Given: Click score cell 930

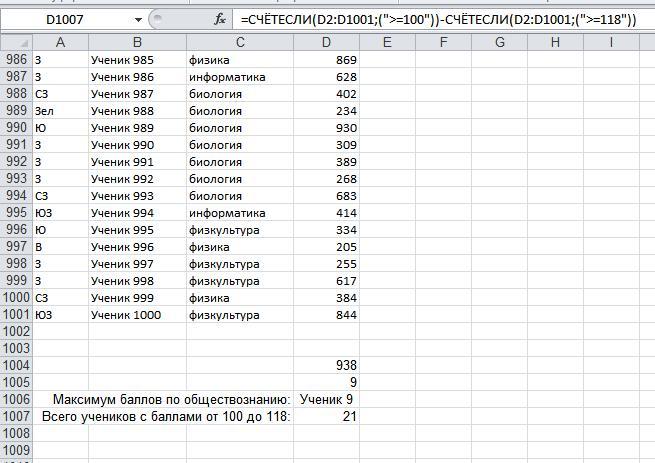Looking at the screenshot, I should 326,128.
